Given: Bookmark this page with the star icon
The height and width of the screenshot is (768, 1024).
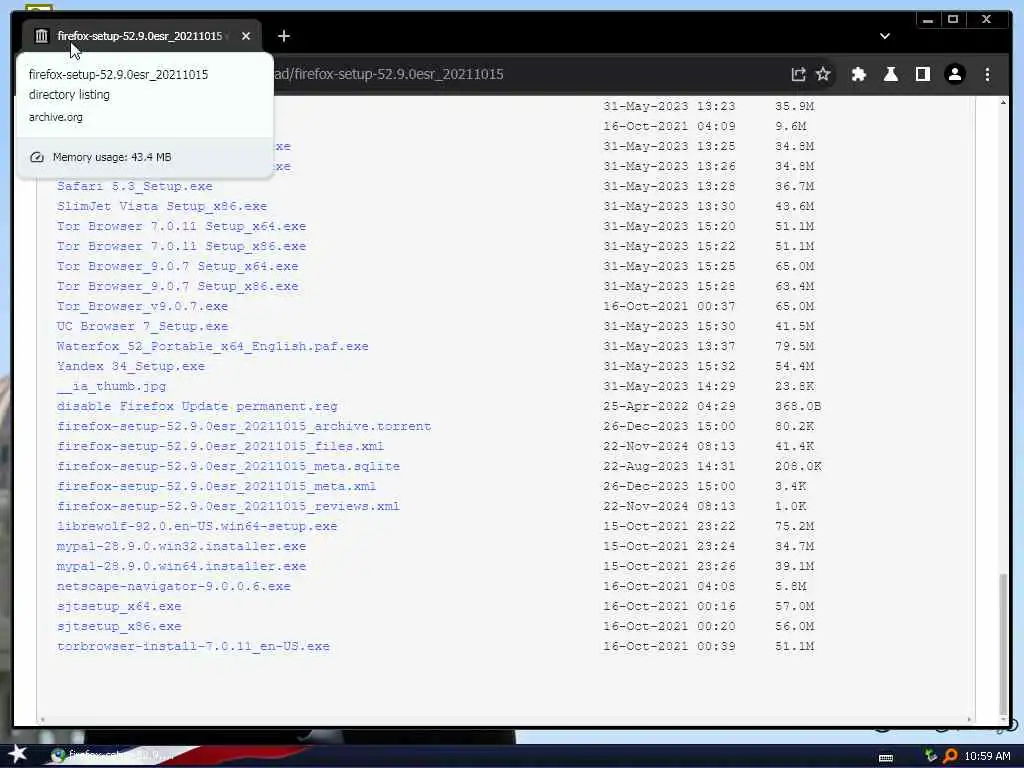Looking at the screenshot, I should 823,74.
